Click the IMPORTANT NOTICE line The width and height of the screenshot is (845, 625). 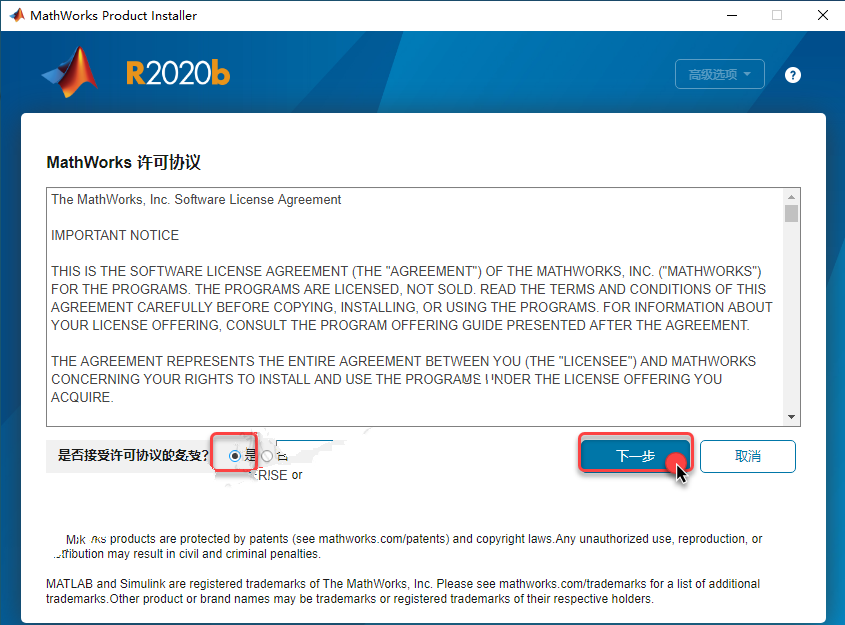tap(115, 235)
